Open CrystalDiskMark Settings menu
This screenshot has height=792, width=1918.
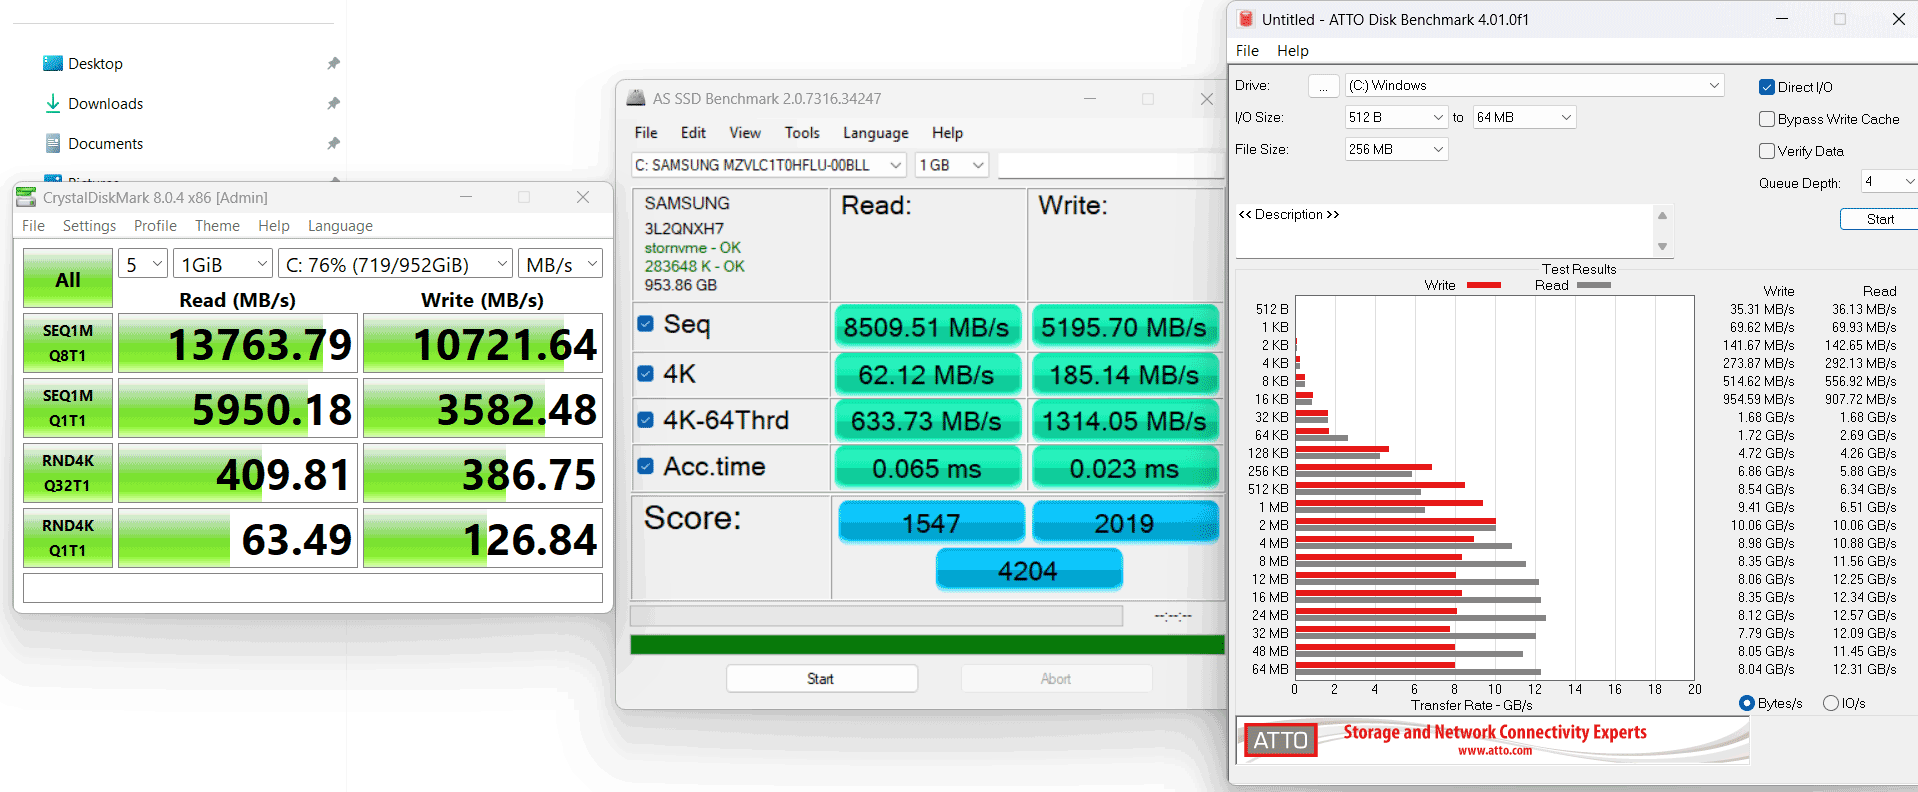[89, 226]
